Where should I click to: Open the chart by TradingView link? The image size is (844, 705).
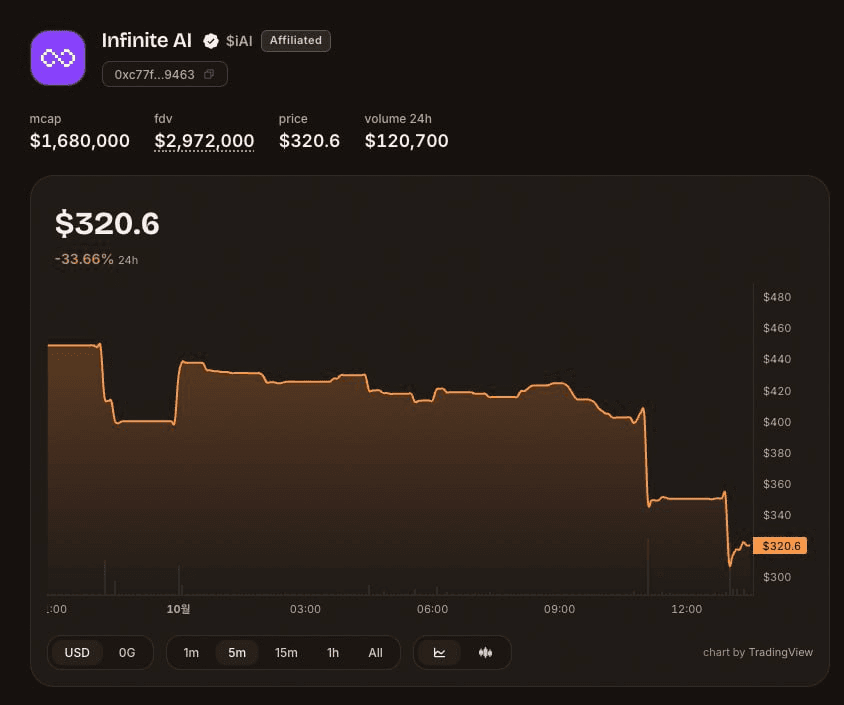[758, 652]
